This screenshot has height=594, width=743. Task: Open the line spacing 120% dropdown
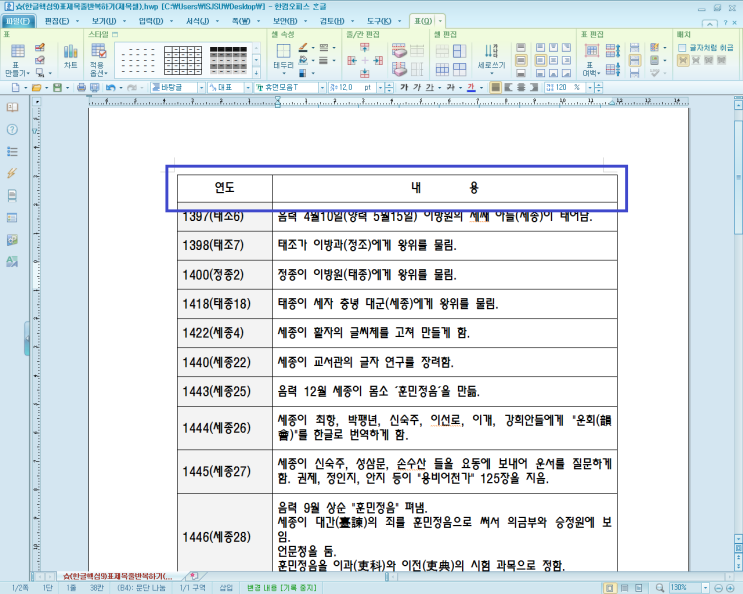pyautogui.click(x=590, y=88)
